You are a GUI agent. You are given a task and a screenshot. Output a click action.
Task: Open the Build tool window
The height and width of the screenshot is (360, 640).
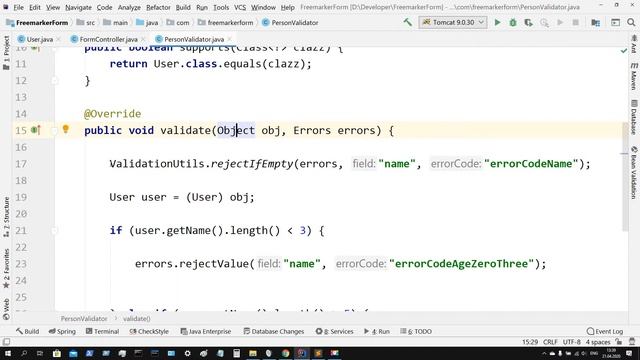click(x=28, y=331)
